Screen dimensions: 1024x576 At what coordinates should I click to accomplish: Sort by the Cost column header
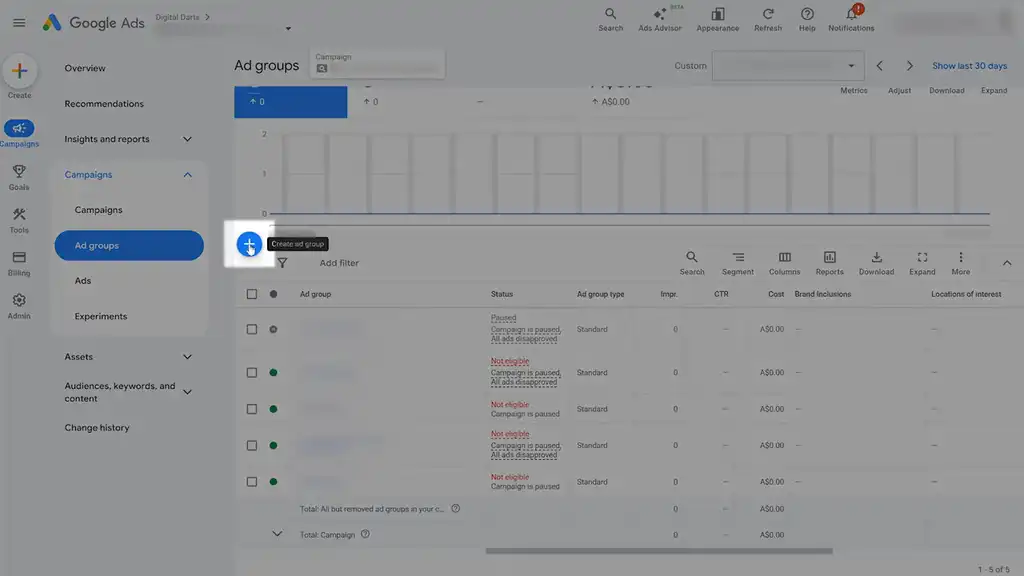click(776, 294)
